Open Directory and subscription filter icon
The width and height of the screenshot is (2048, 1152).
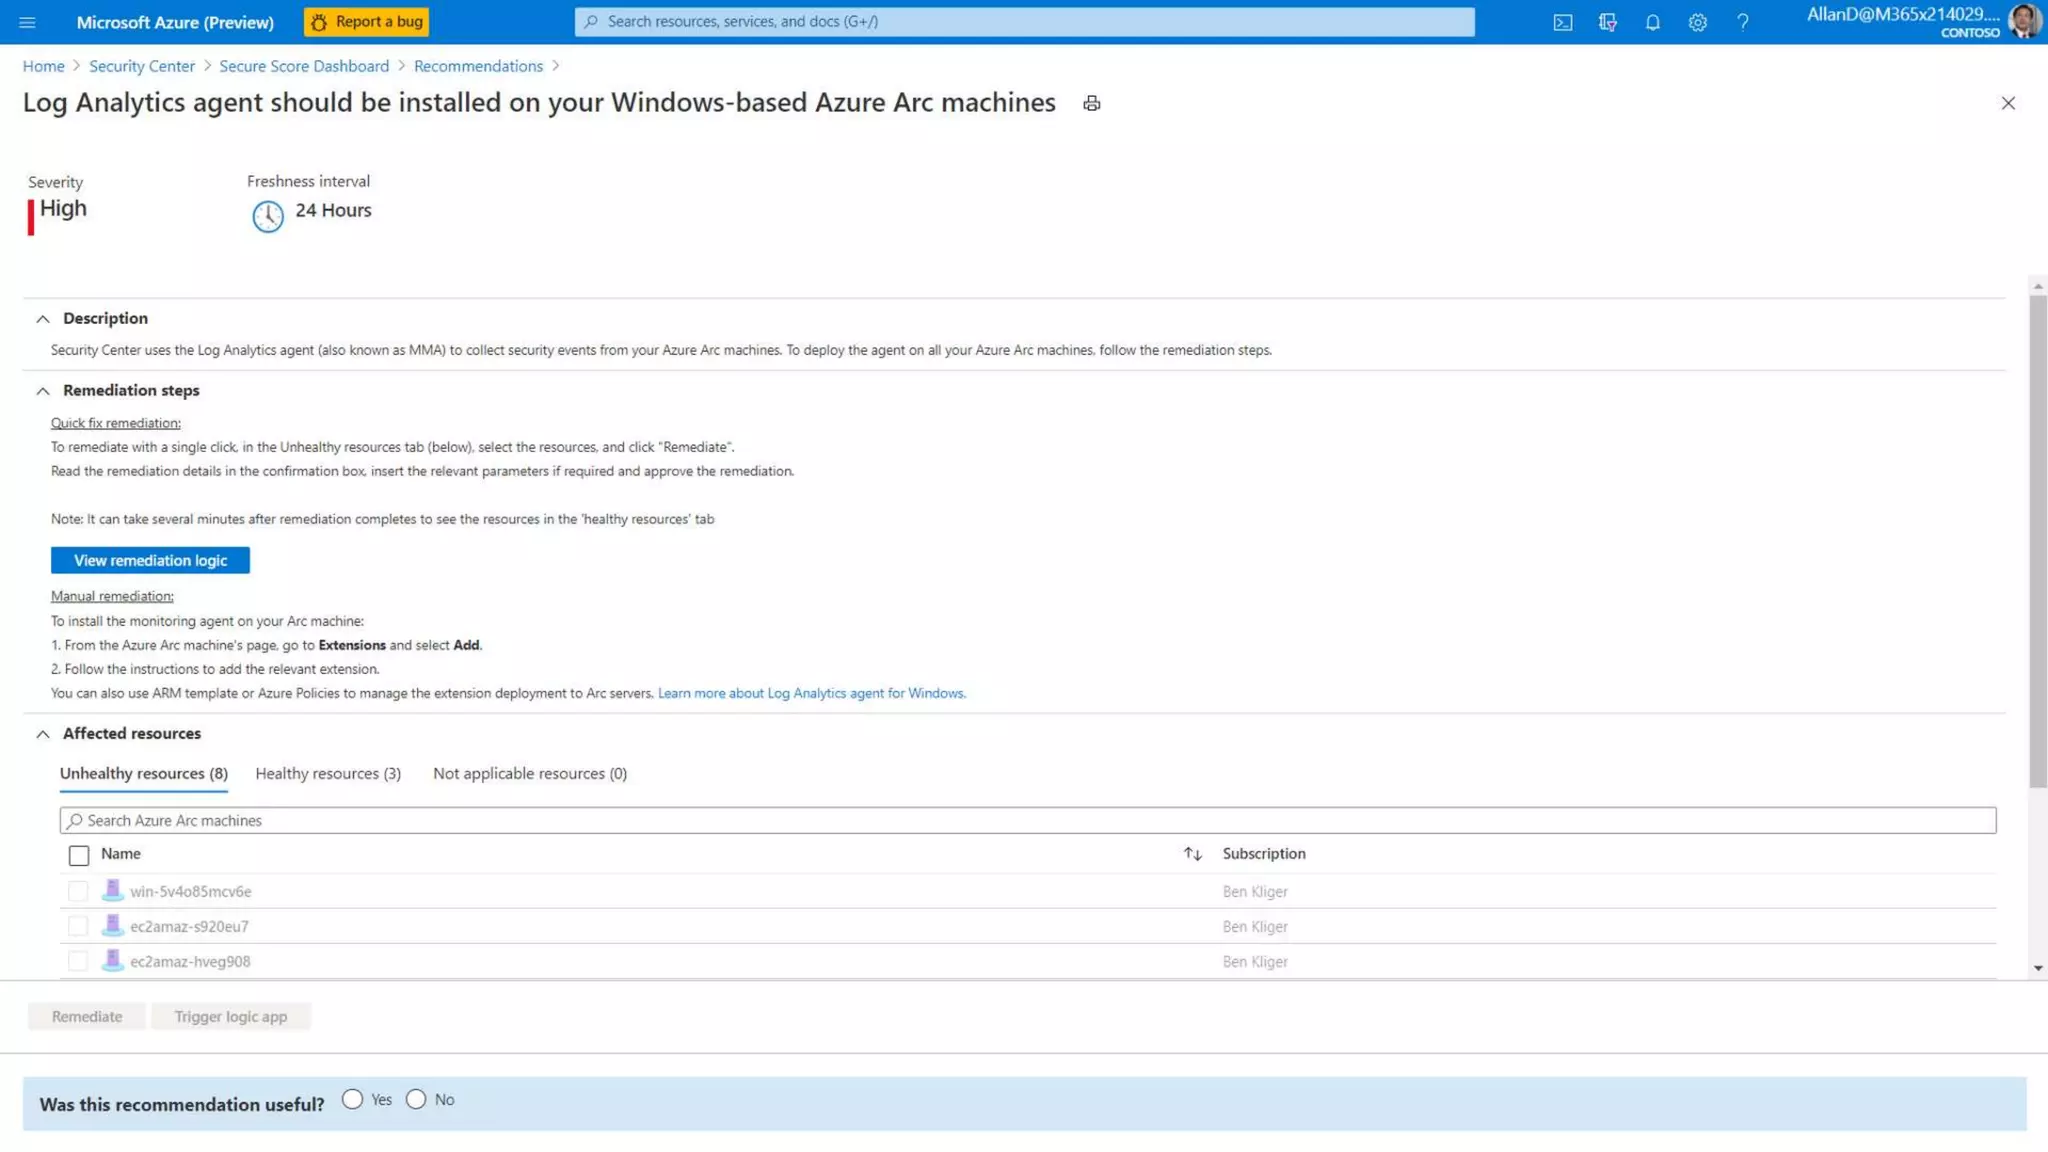pos(1607,22)
